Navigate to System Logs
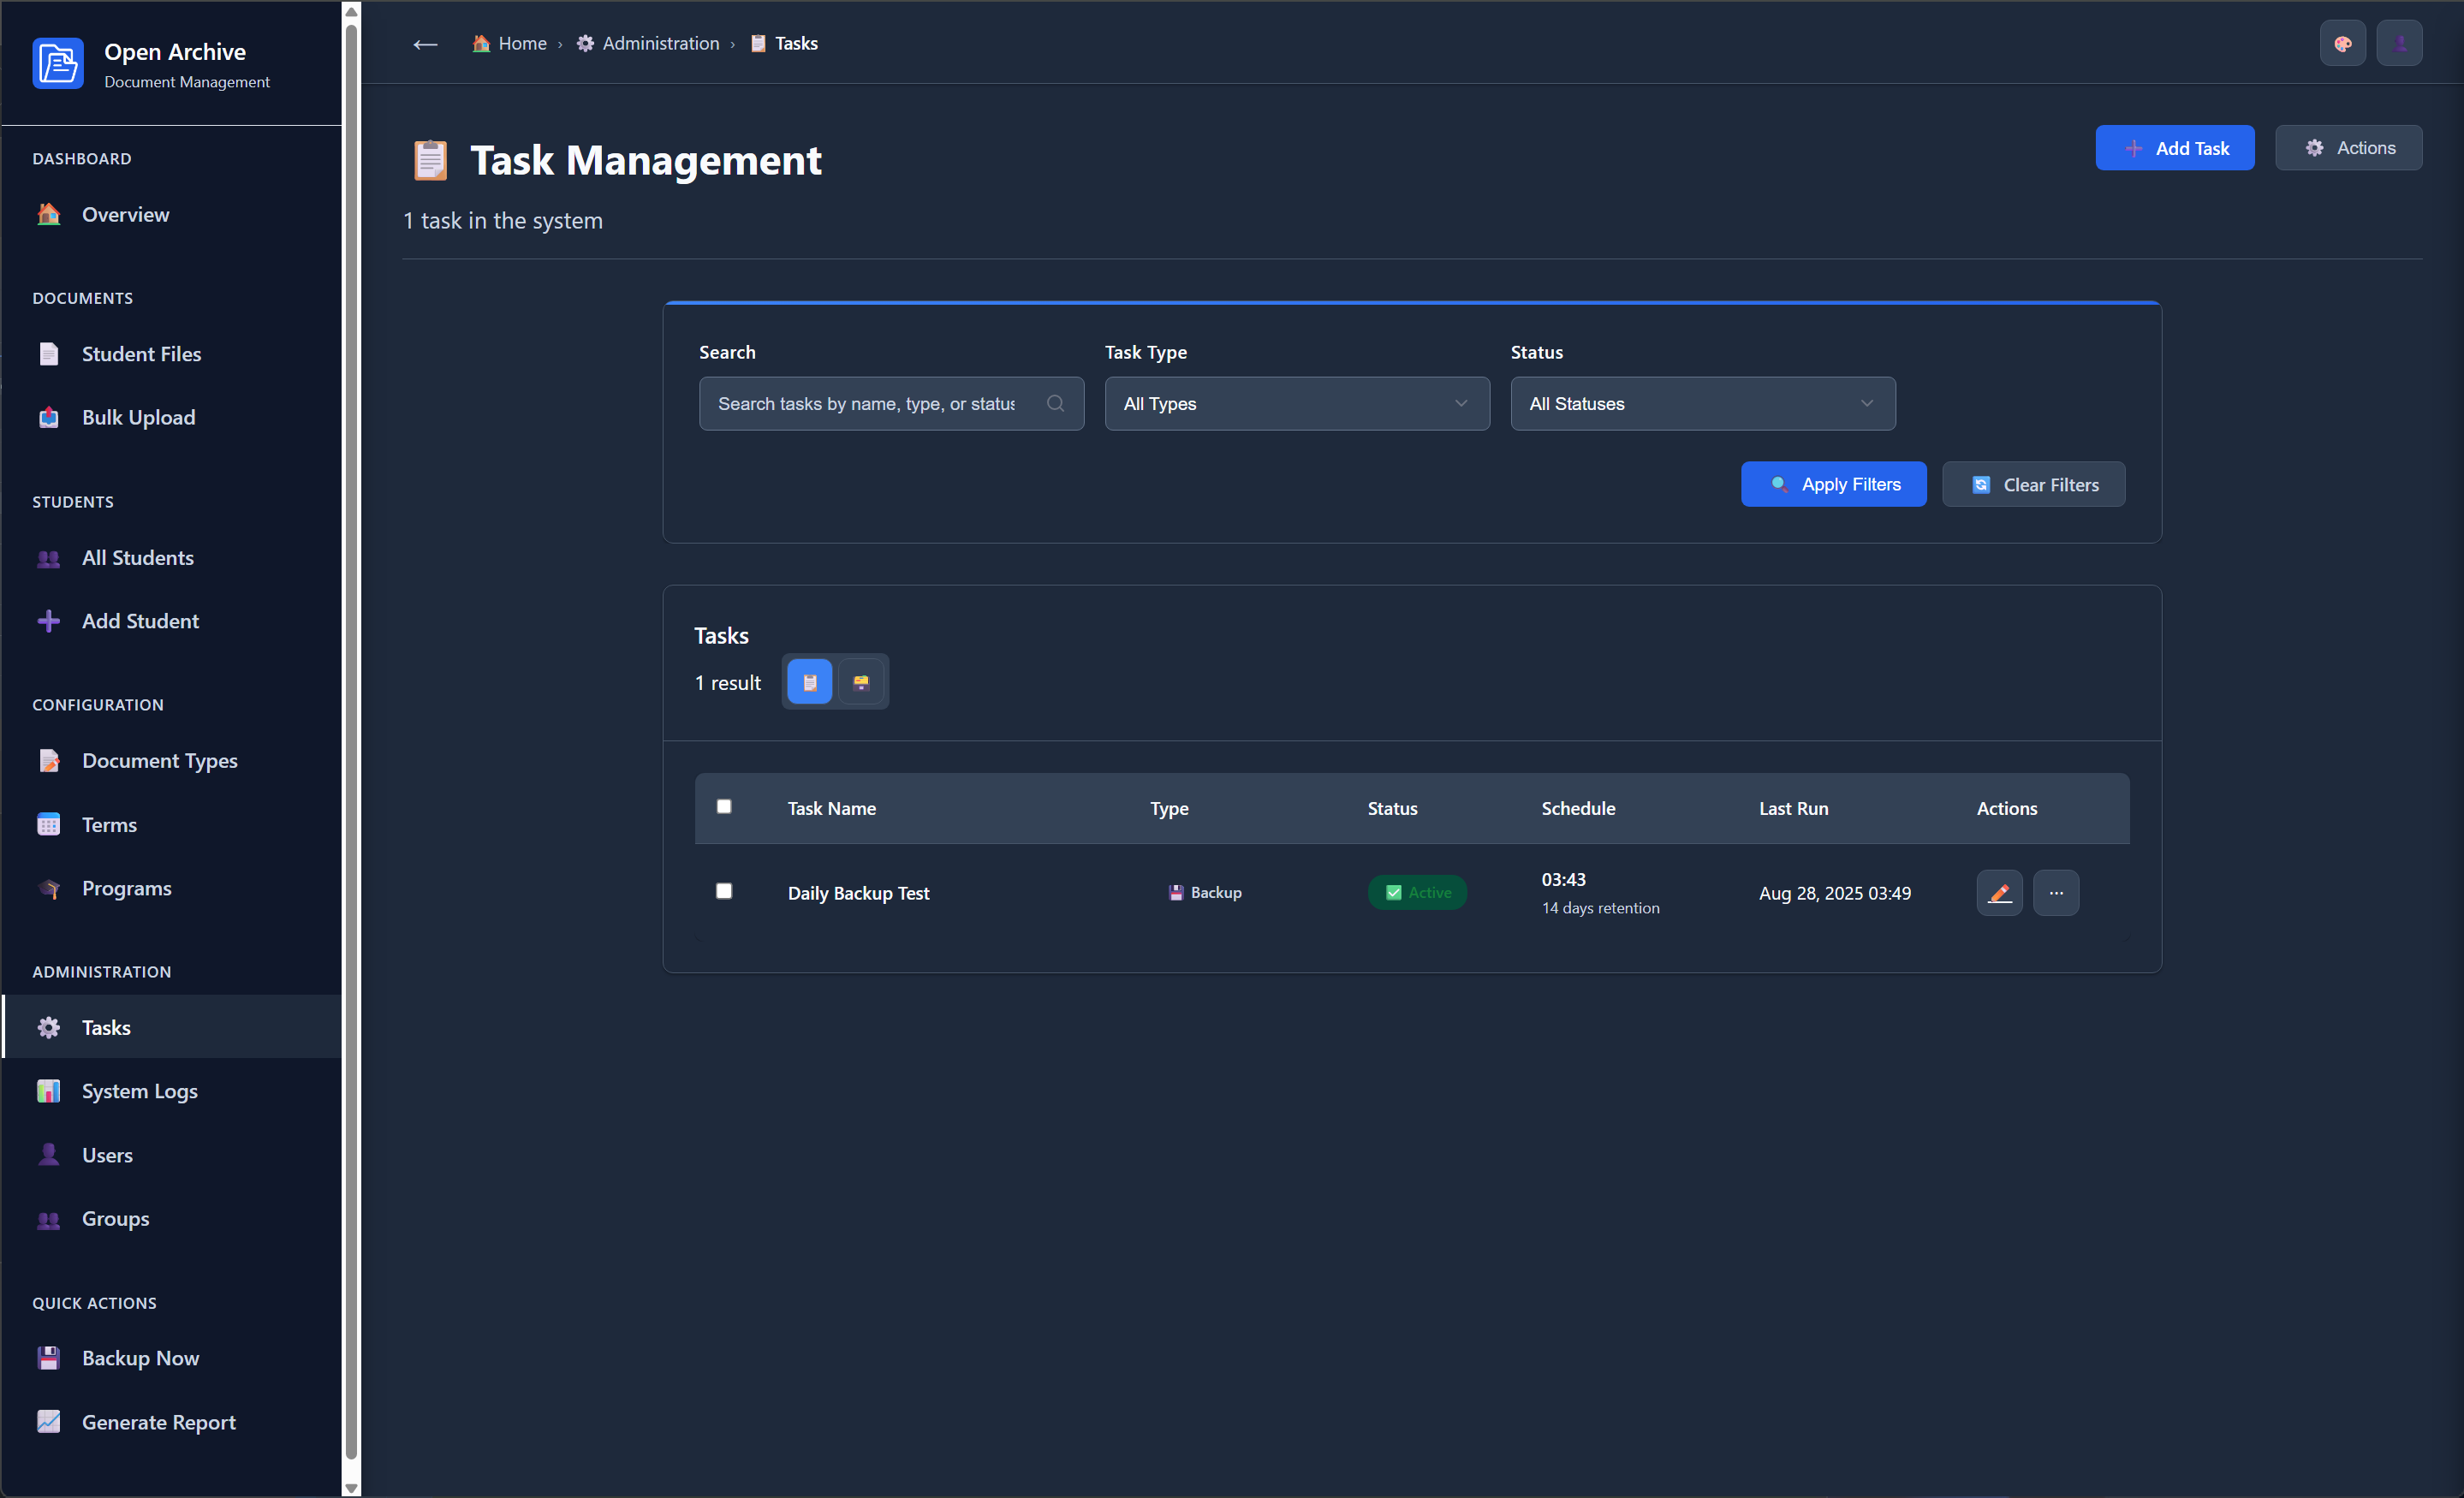 click(172, 1091)
